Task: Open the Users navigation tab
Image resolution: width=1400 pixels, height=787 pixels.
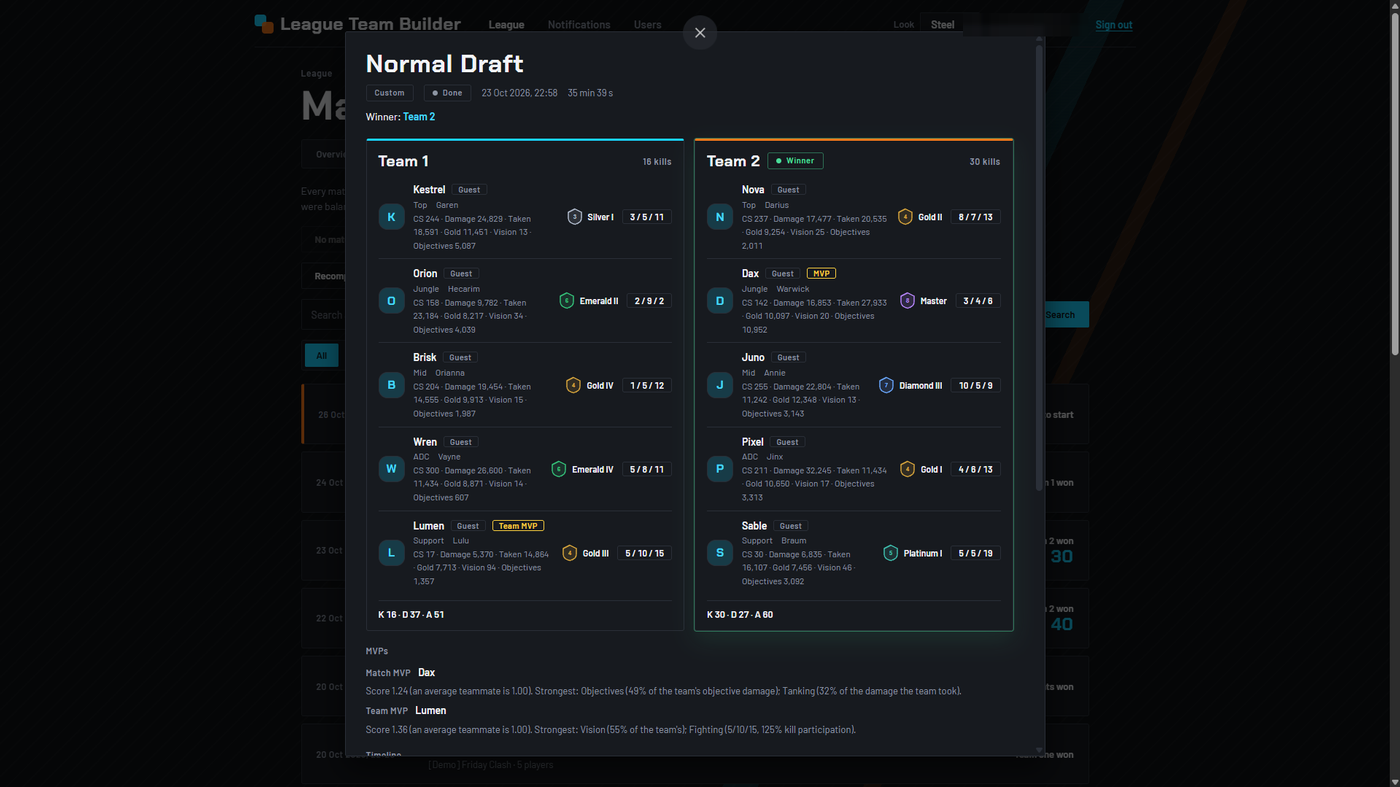Action: [x=647, y=25]
